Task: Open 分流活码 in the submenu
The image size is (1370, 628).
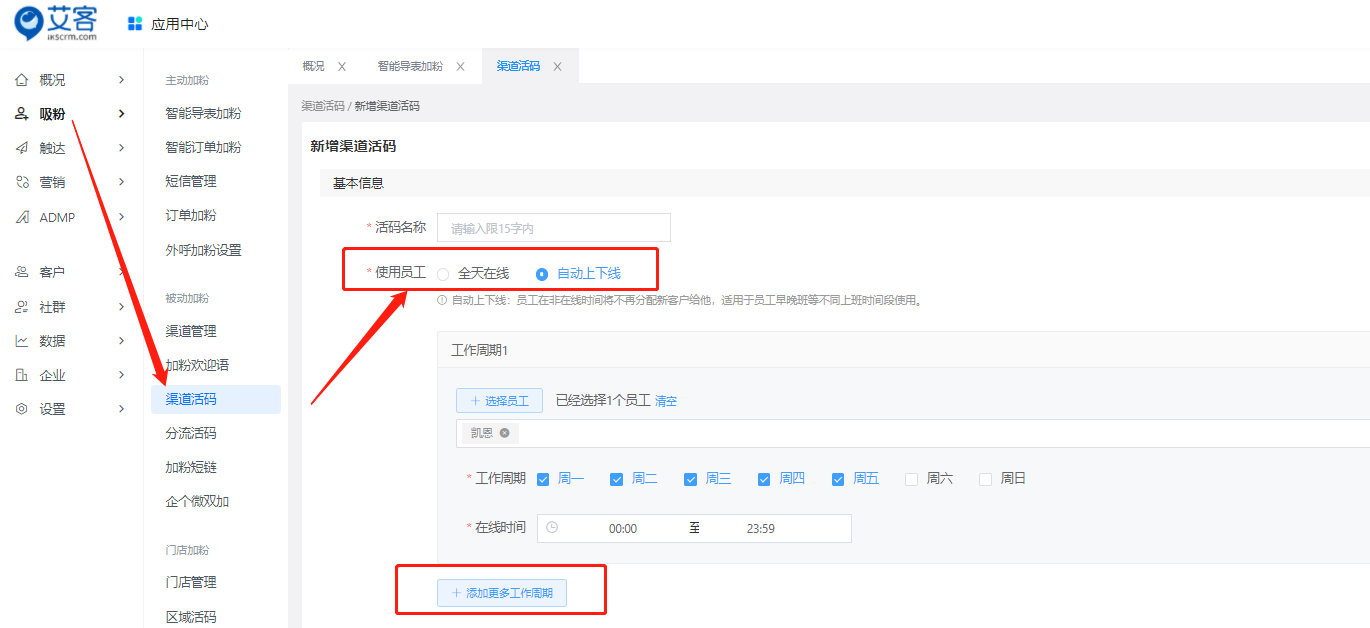Action: pyautogui.click(x=191, y=433)
